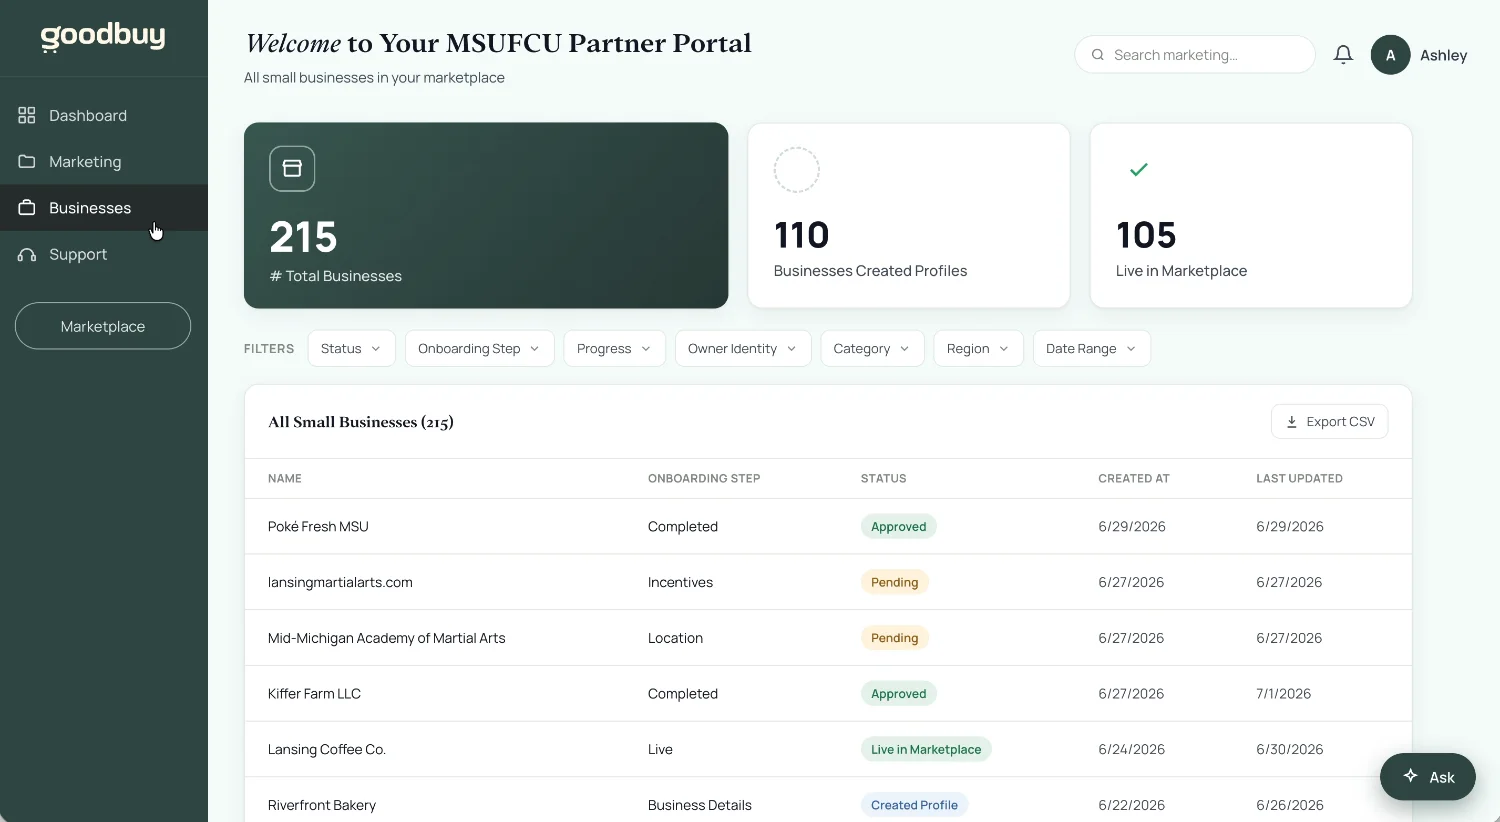This screenshot has width=1500, height=822.
Task: Open the Onboarding Step filter dropdown
Action: point(480,348)
